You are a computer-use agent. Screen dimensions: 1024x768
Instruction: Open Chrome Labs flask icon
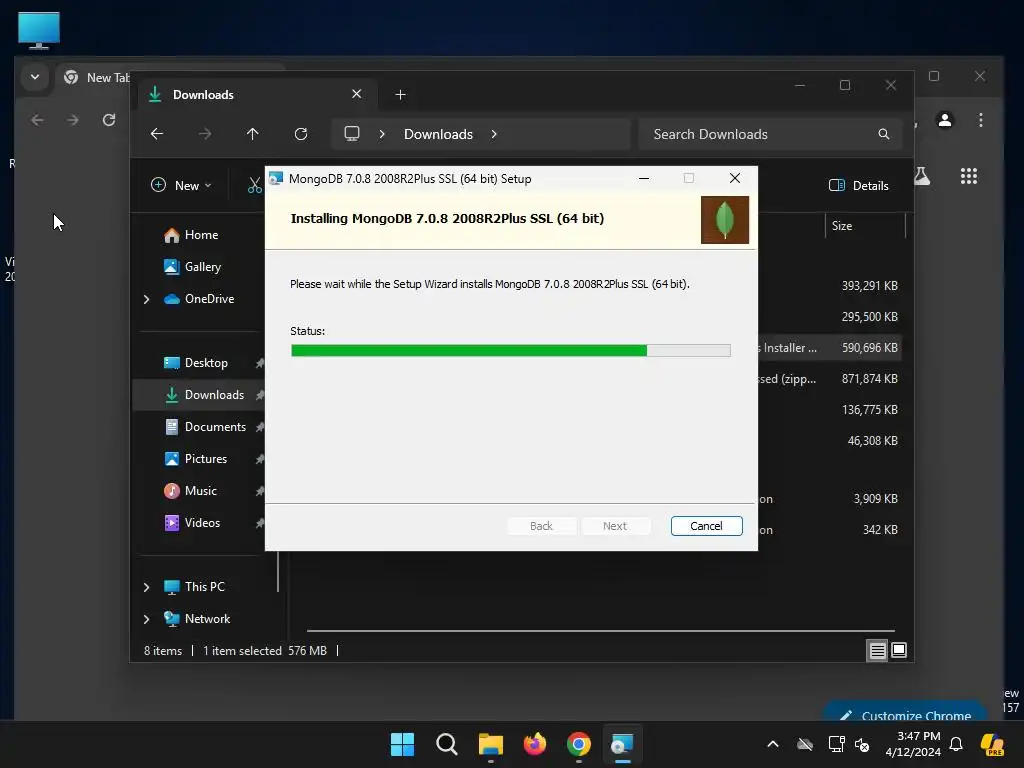click(922, 176)
